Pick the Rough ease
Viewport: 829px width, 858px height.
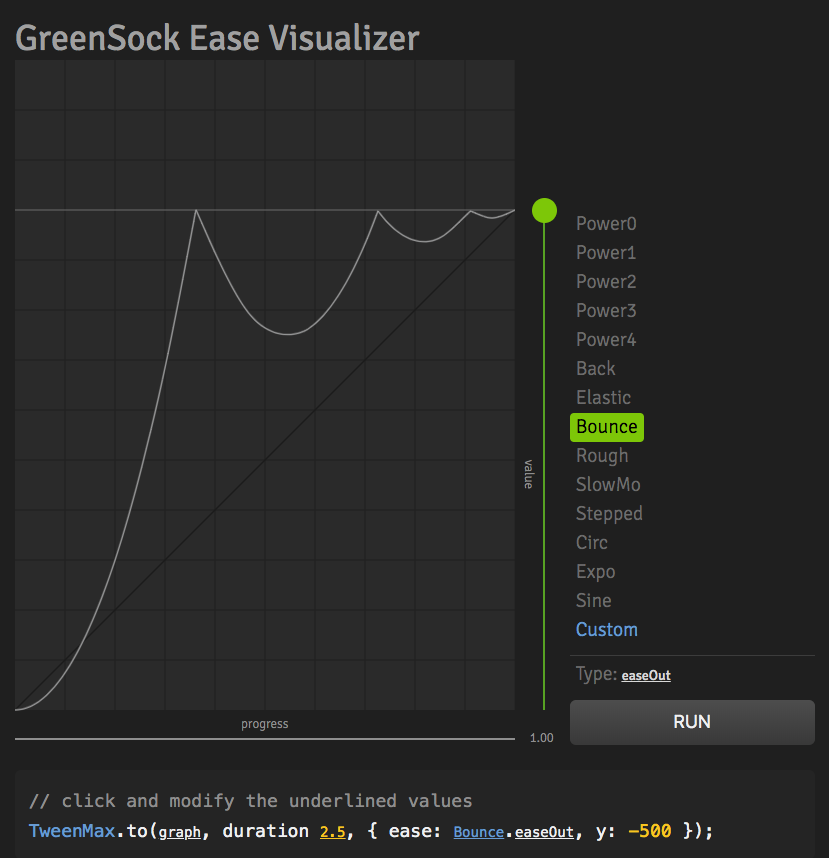(x=602, y=456)
